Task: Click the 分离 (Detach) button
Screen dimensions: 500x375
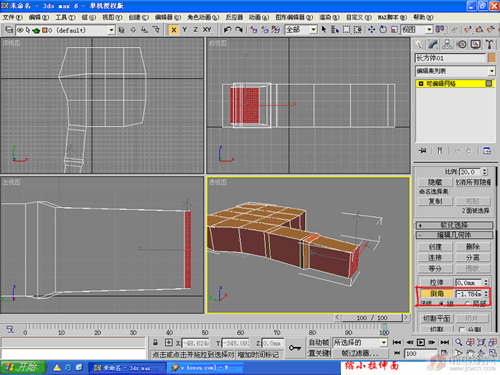Action: 473,257
